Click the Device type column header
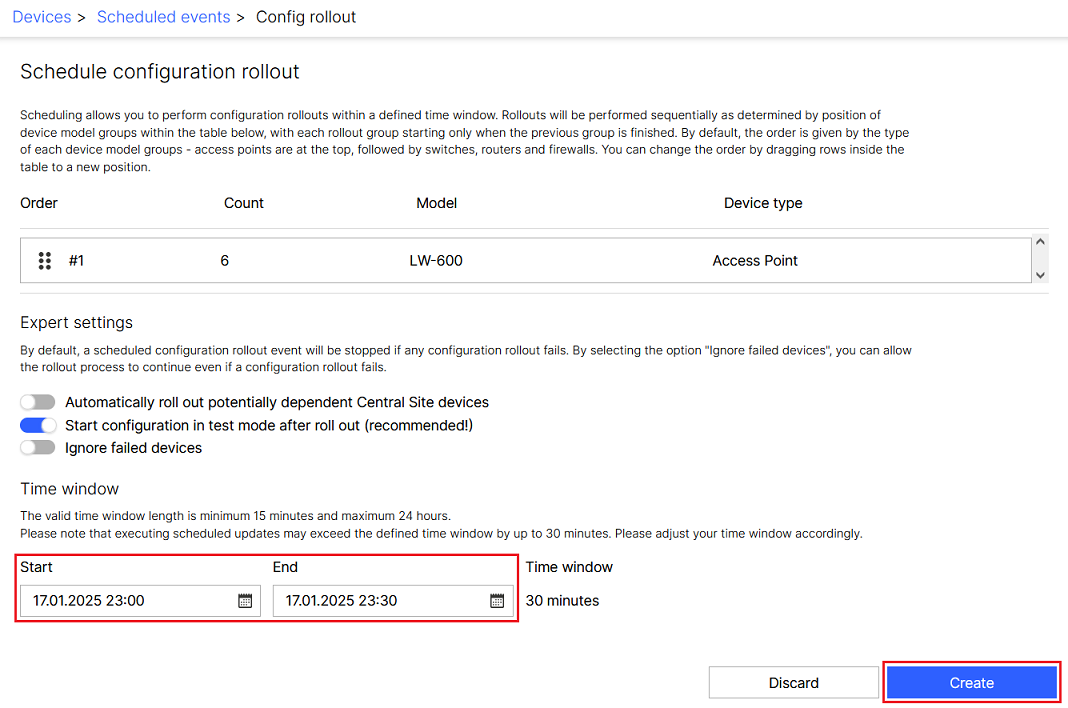 763,203
